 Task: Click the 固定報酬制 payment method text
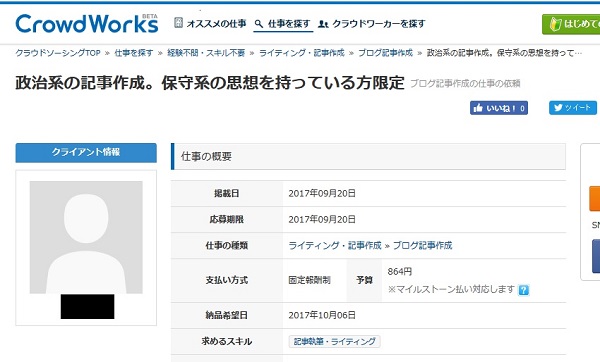309,280
